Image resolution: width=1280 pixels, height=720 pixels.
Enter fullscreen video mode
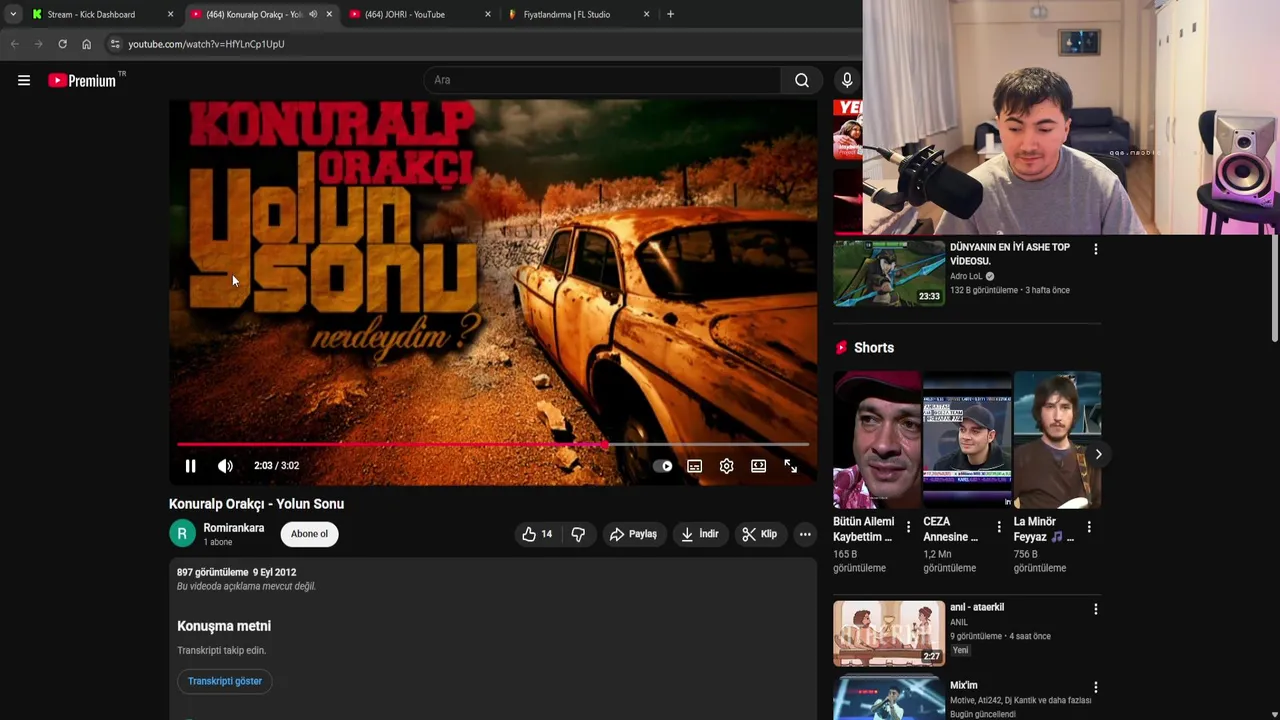(791, 466)
